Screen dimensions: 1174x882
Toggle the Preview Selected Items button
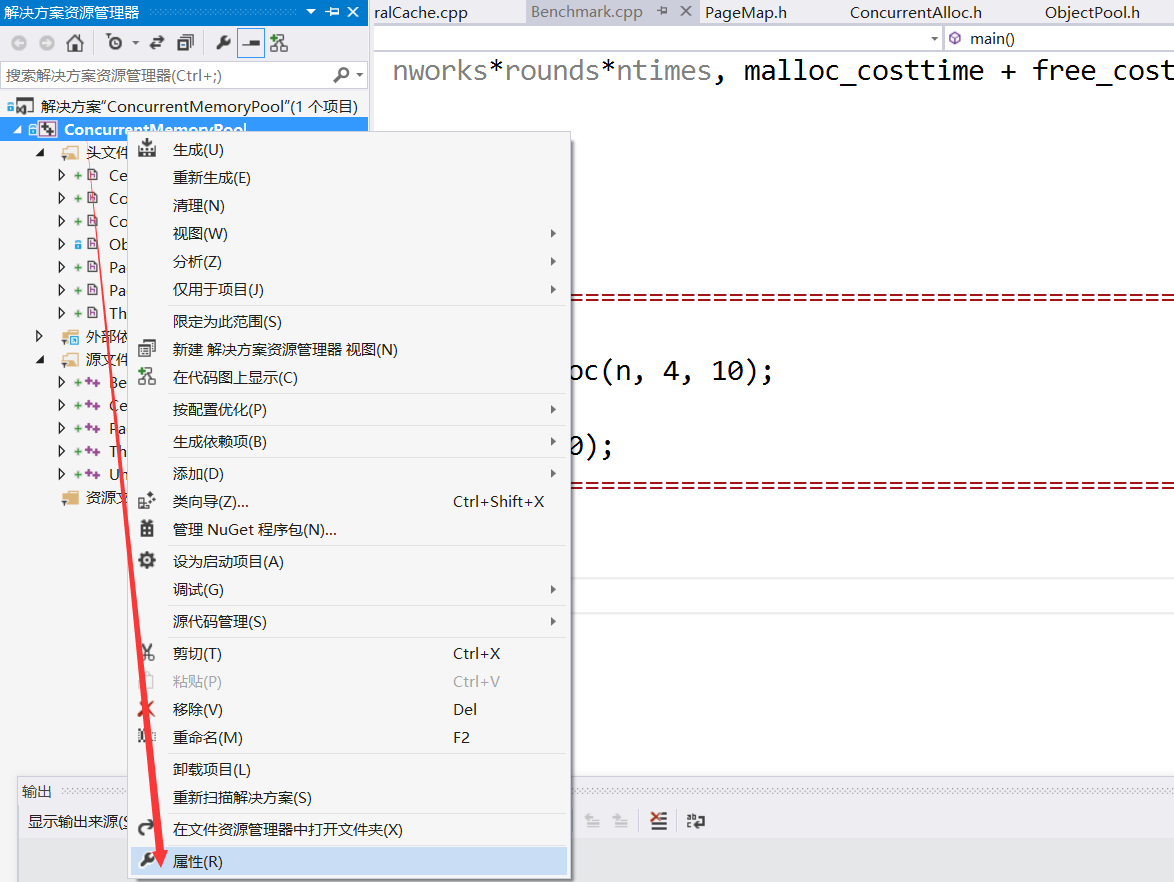(x=251, y=43)
